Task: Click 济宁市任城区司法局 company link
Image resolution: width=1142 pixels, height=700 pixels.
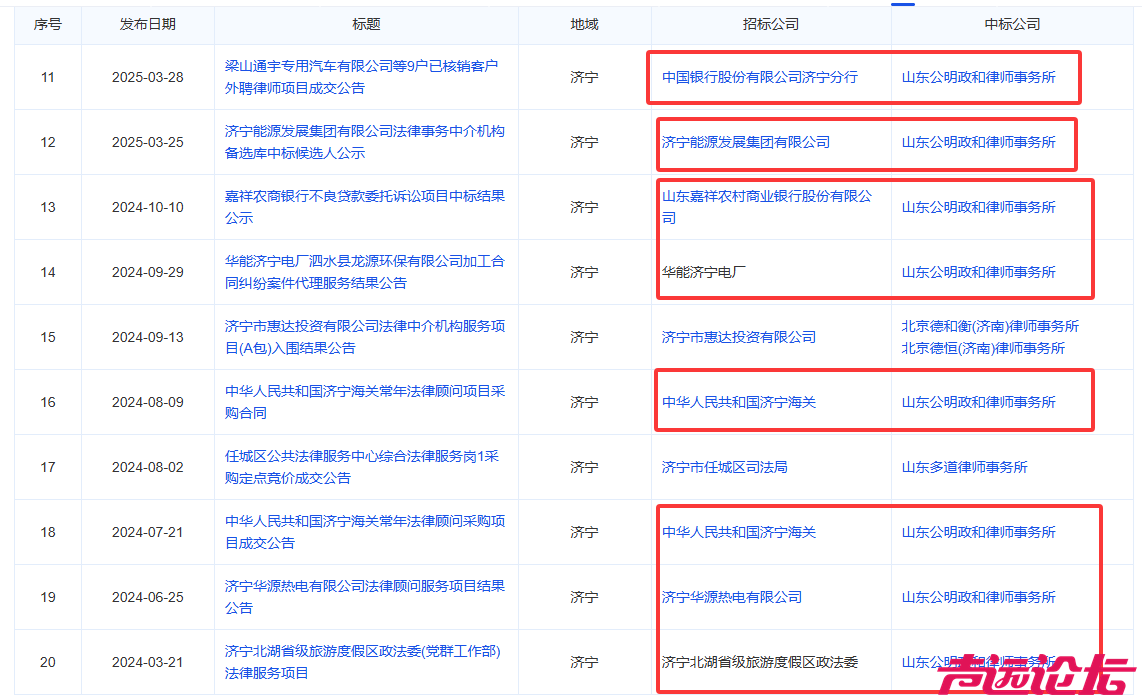Action: point(724,467)
